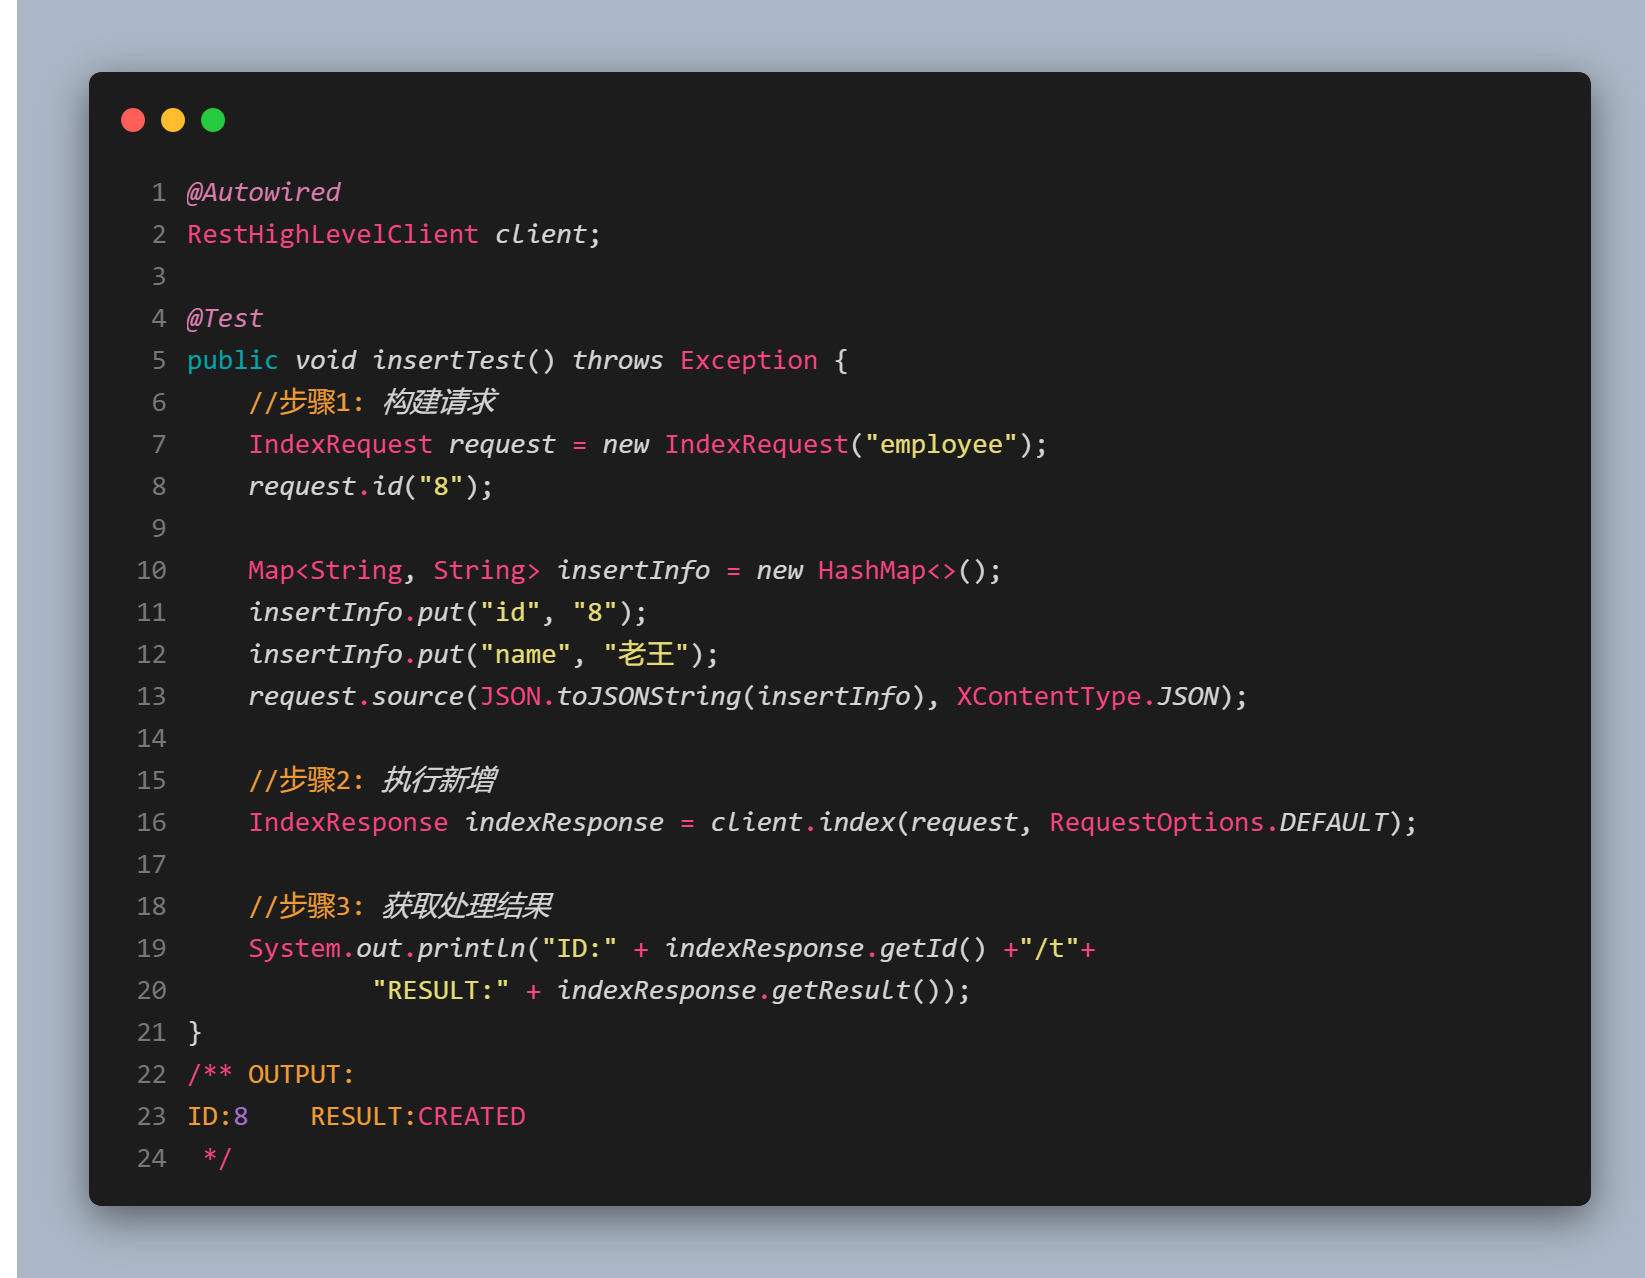
Task: Click HashMap<> on line 10
Action: coord(887,570)
